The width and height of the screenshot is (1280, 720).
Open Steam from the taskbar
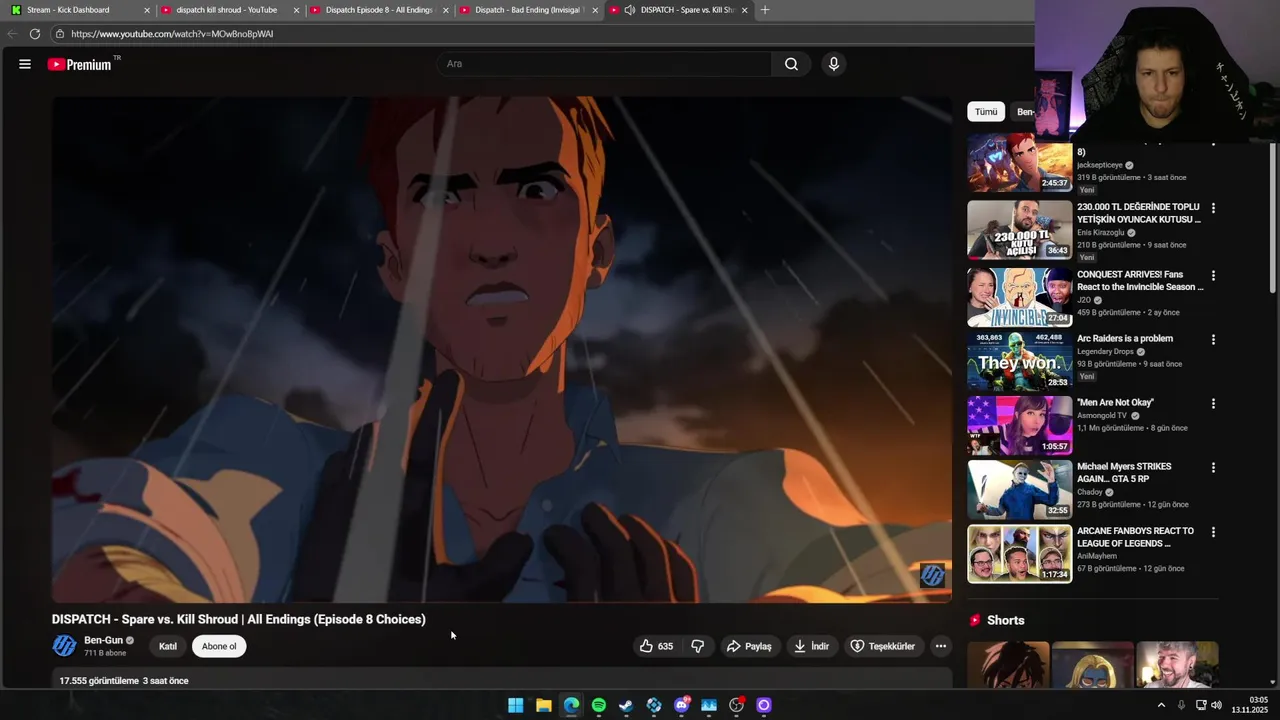(x=626, y=705)
